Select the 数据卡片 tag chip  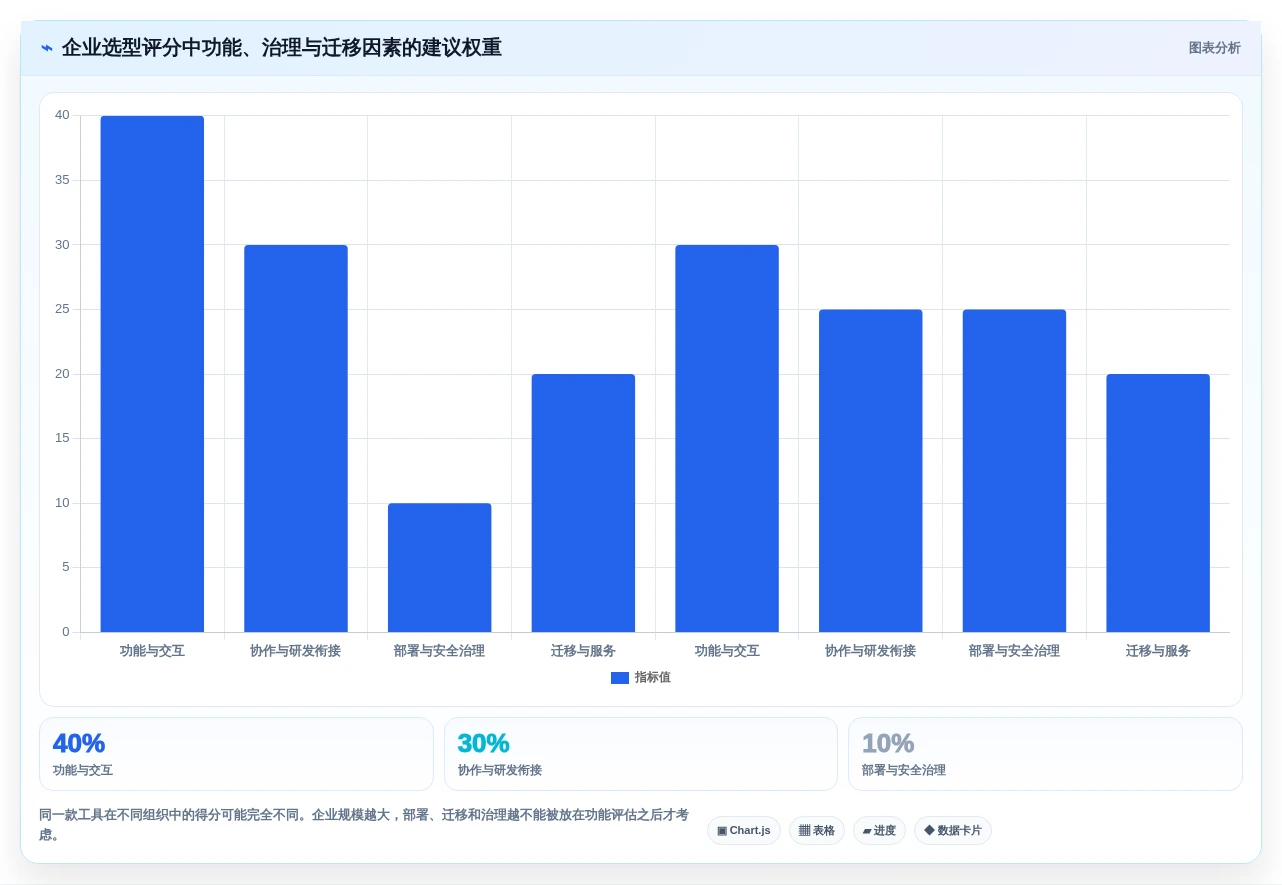(x=953, y=831)
